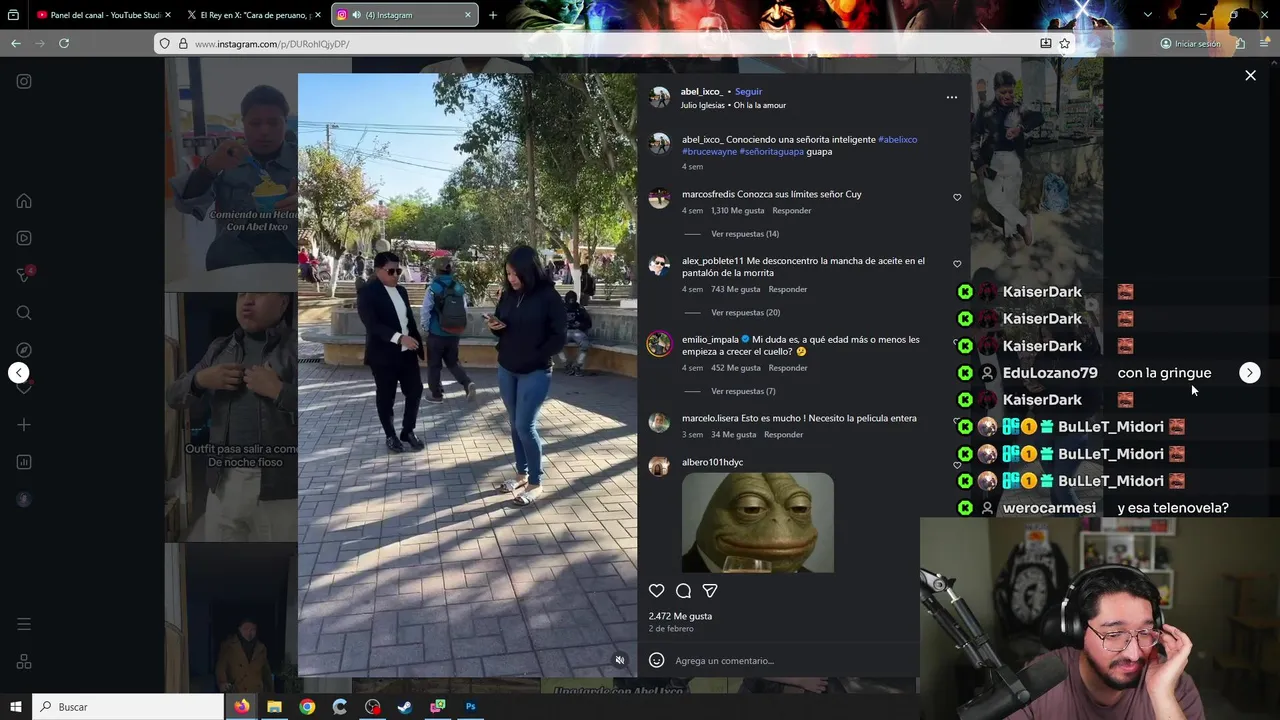Open Steam from the taskbar

(405, 707)
